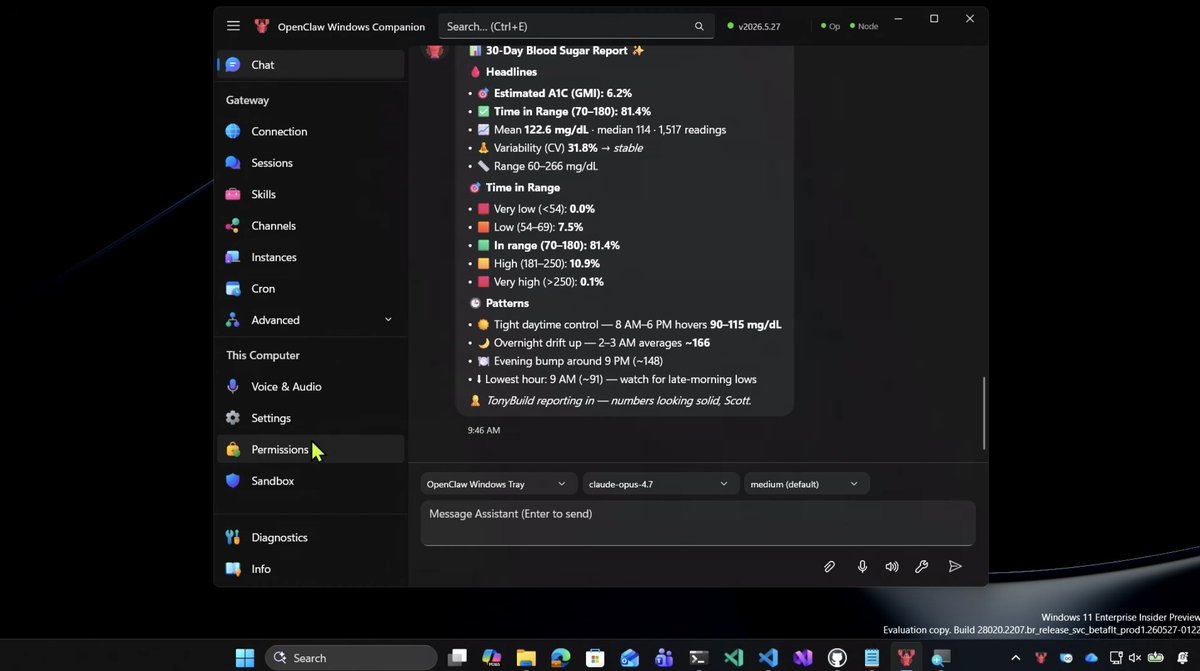The width and height of the screenshot is (1200, 671).
Task: Click the Sandbox shield icon
Action: click(233, 481)
